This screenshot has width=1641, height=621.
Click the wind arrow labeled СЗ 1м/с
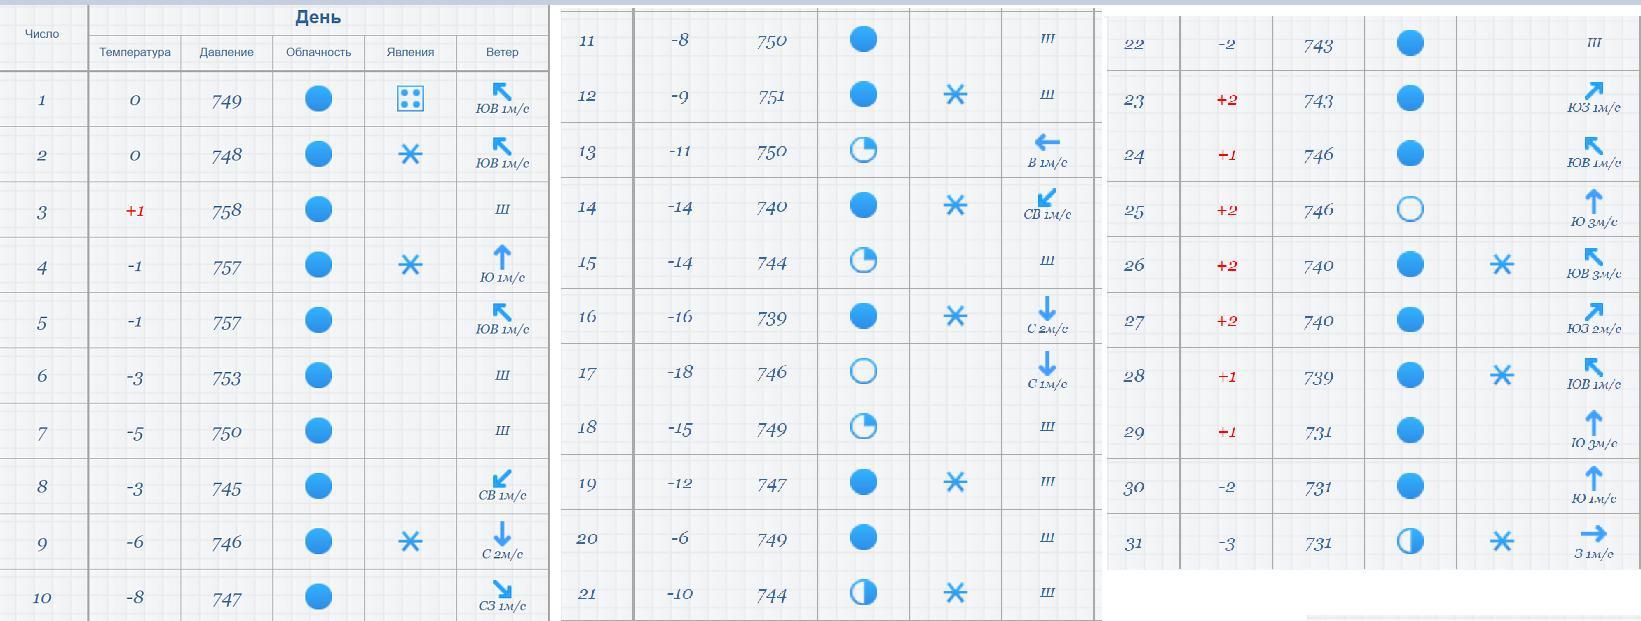502,588
